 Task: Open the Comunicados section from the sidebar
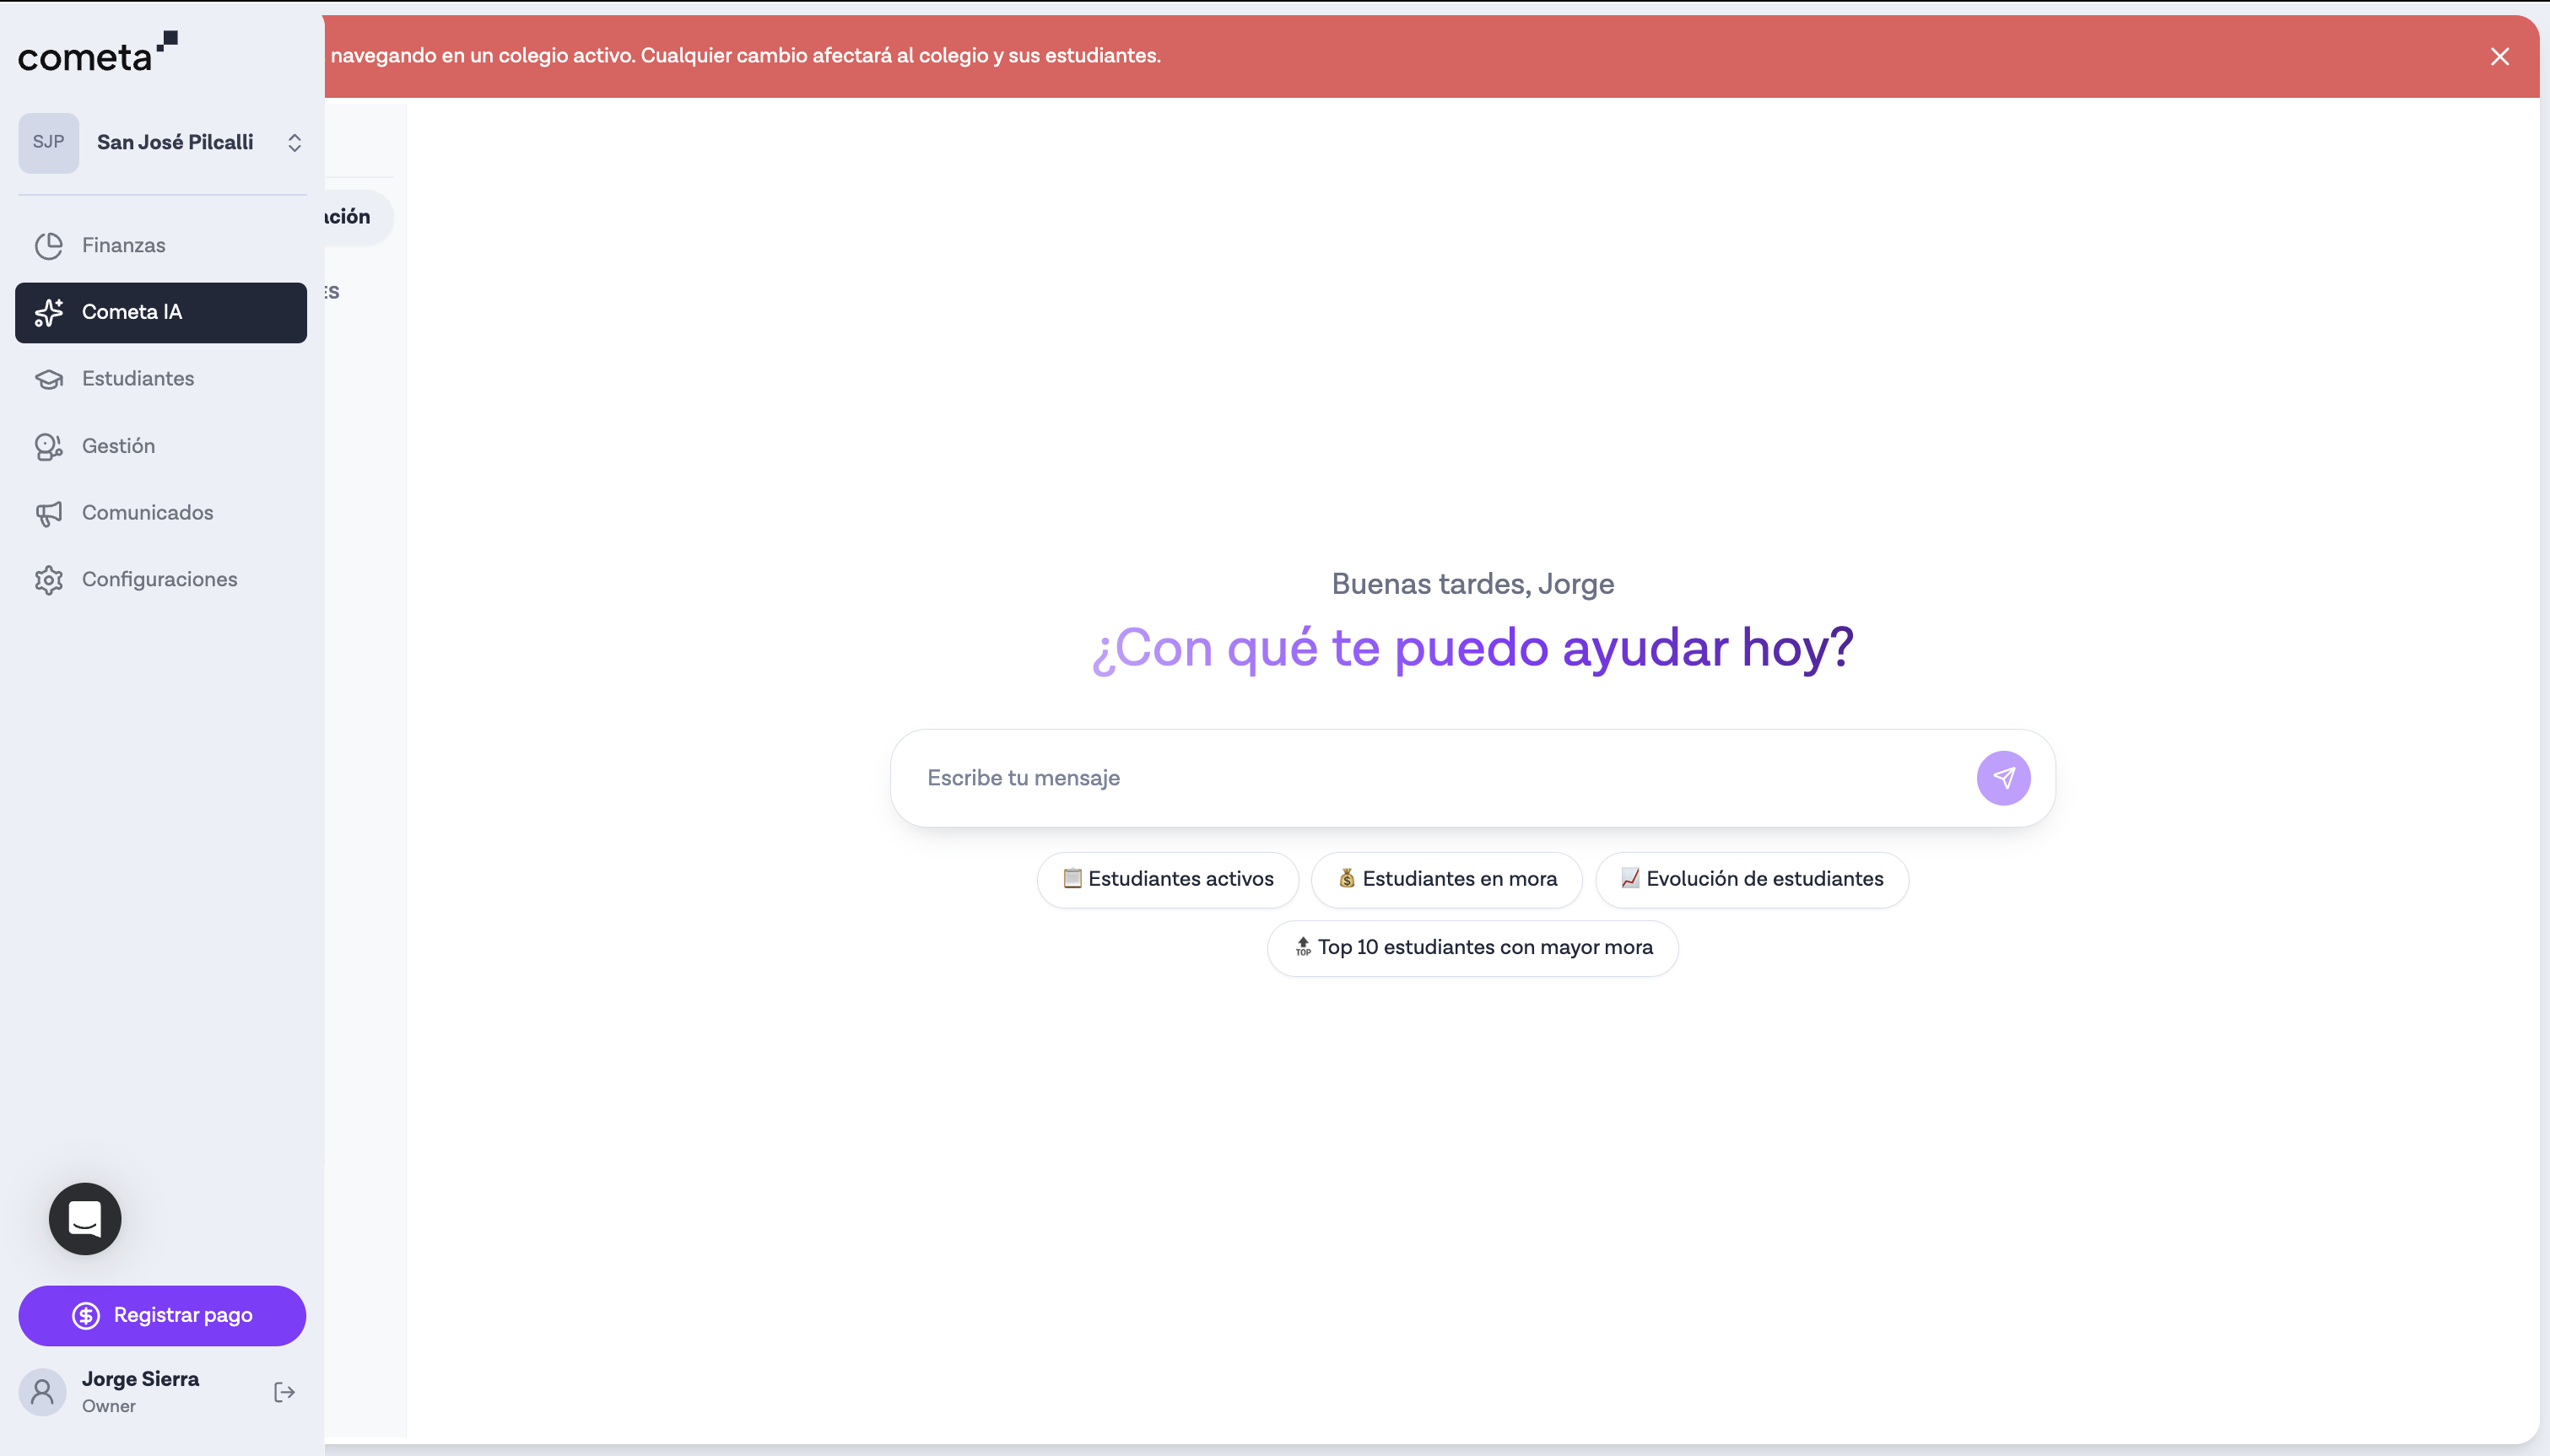point(146,512)
